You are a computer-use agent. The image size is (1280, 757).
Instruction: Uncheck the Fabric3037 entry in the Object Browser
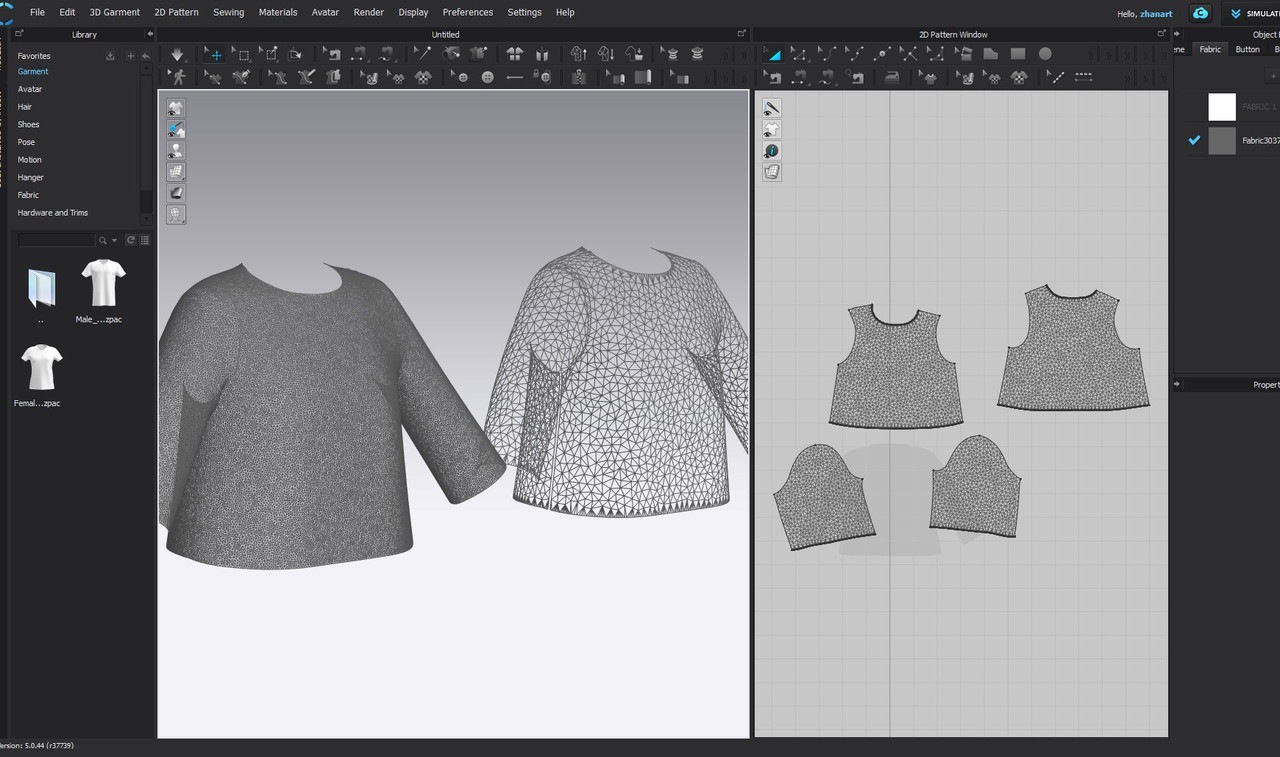coord(1194,140)
